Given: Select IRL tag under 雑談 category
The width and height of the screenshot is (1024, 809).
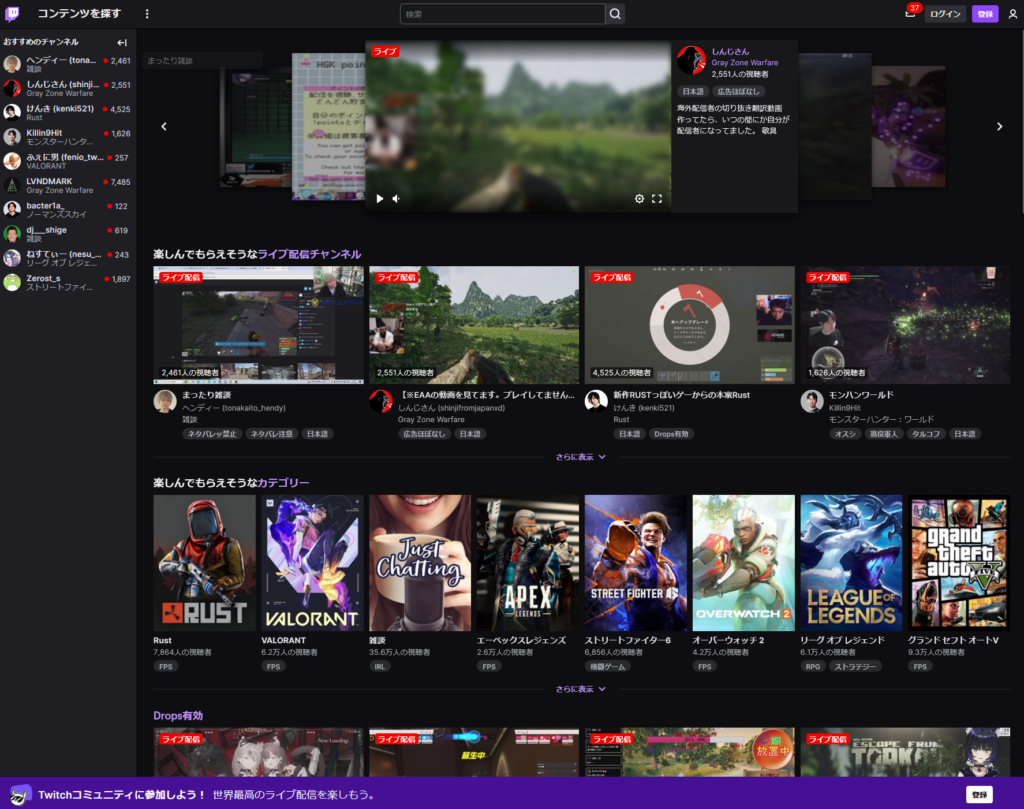Looking at the screenshot, I should [x=379, y=667].
